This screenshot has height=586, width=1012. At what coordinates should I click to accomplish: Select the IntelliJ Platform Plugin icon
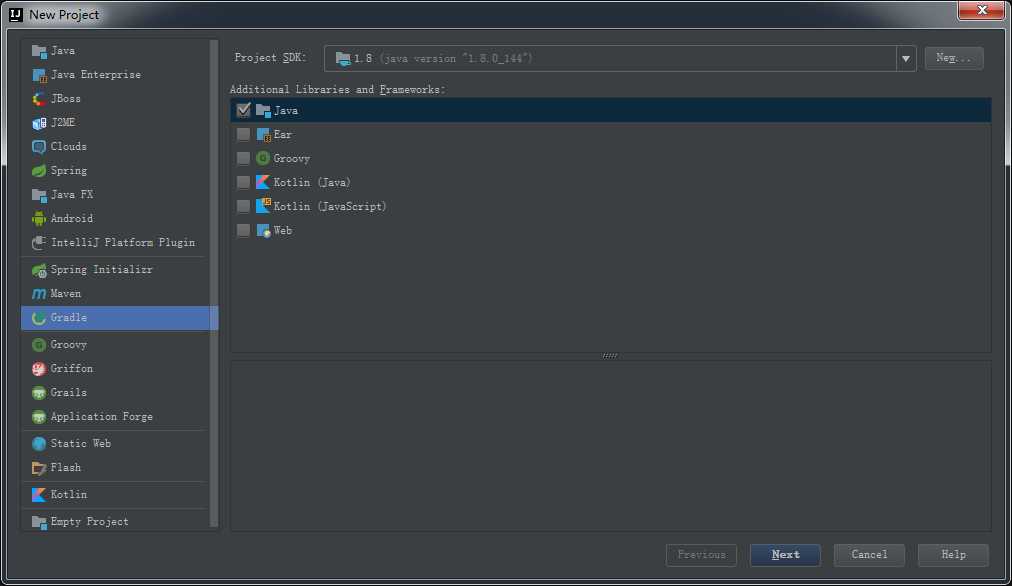pyautogui.click(x=39, y=243)
